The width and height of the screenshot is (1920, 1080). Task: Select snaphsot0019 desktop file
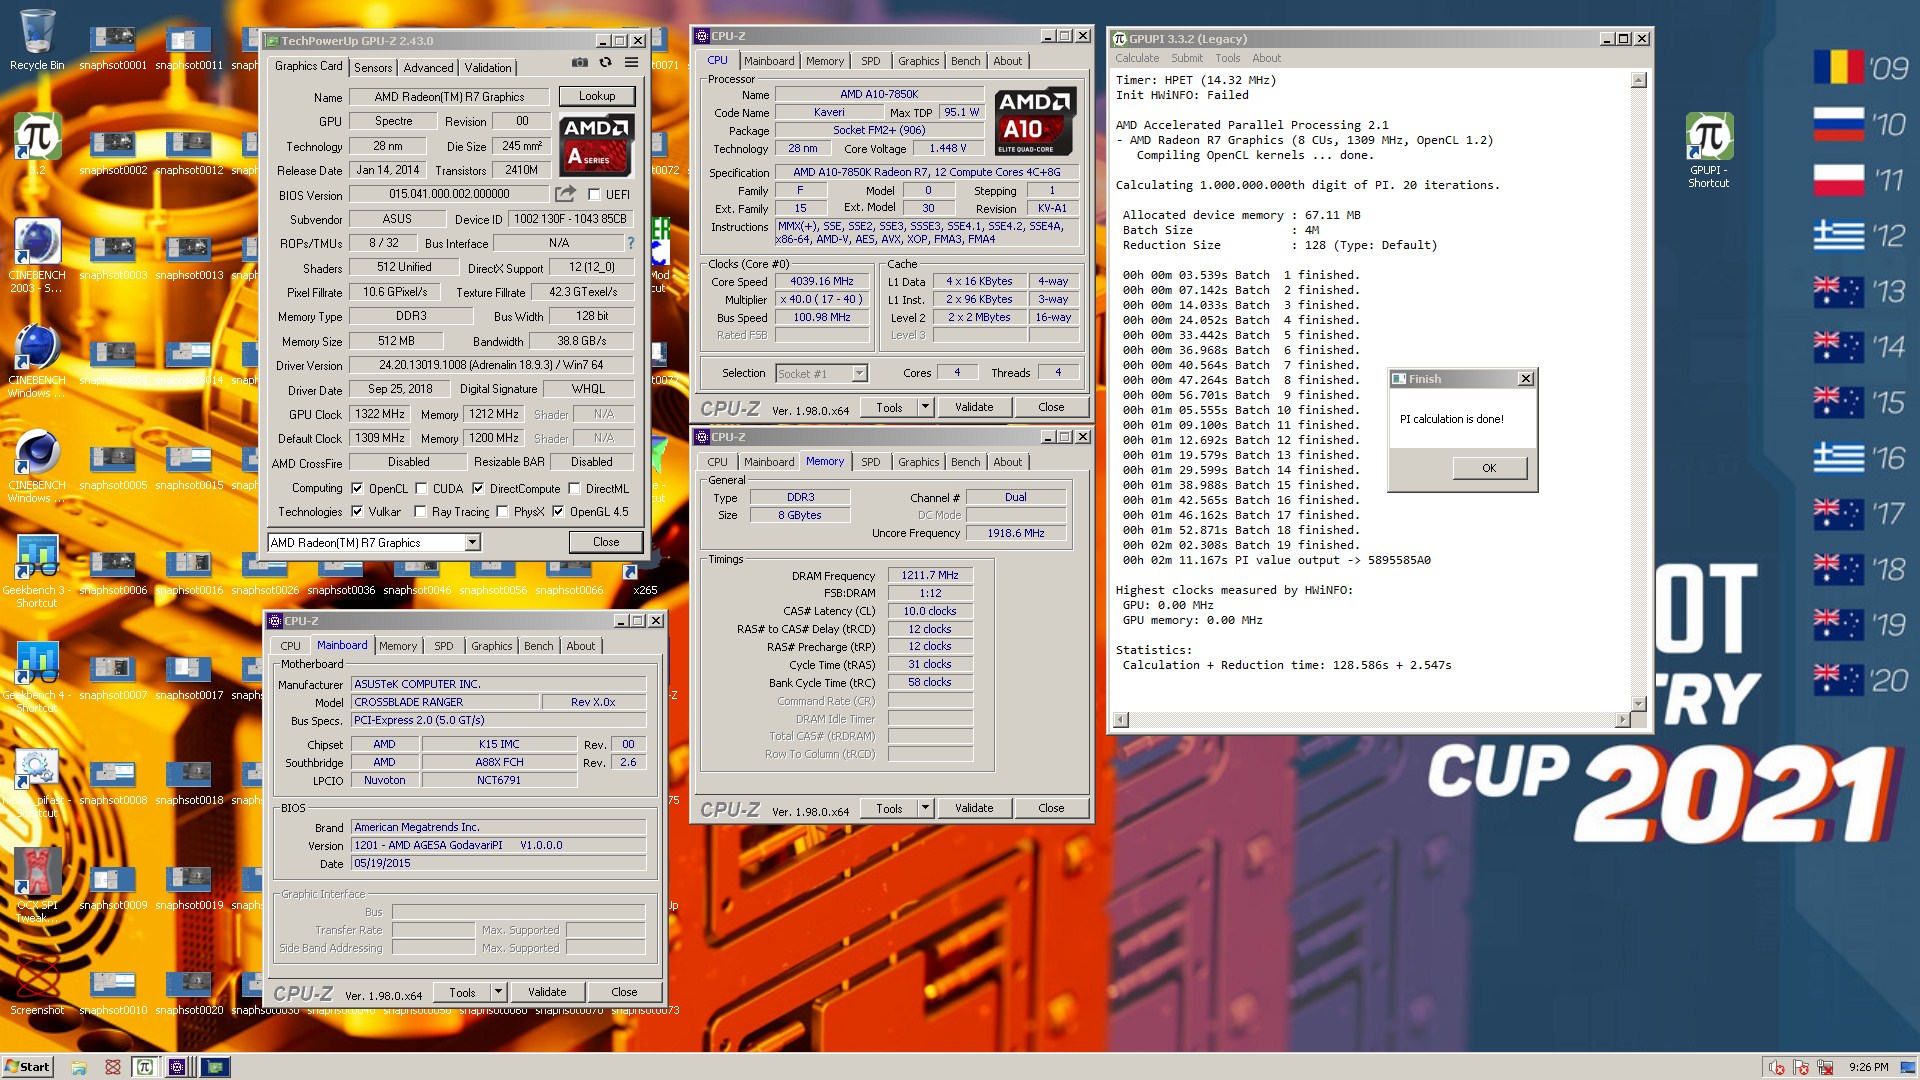click(189, 888)
